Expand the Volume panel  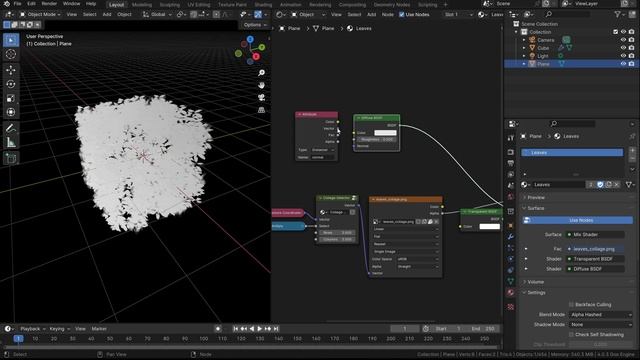(x=535, y=282)
